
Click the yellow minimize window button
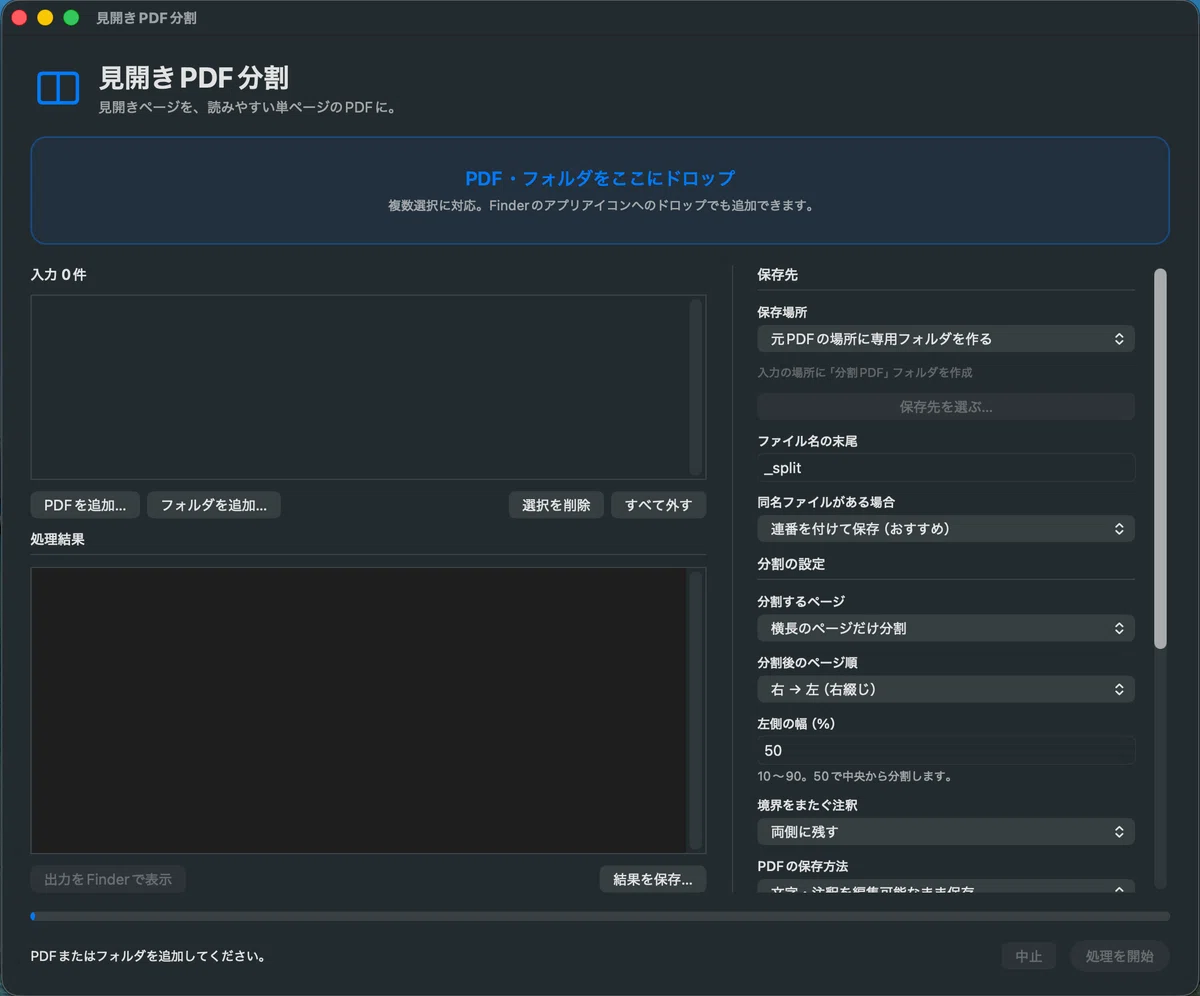45,18
